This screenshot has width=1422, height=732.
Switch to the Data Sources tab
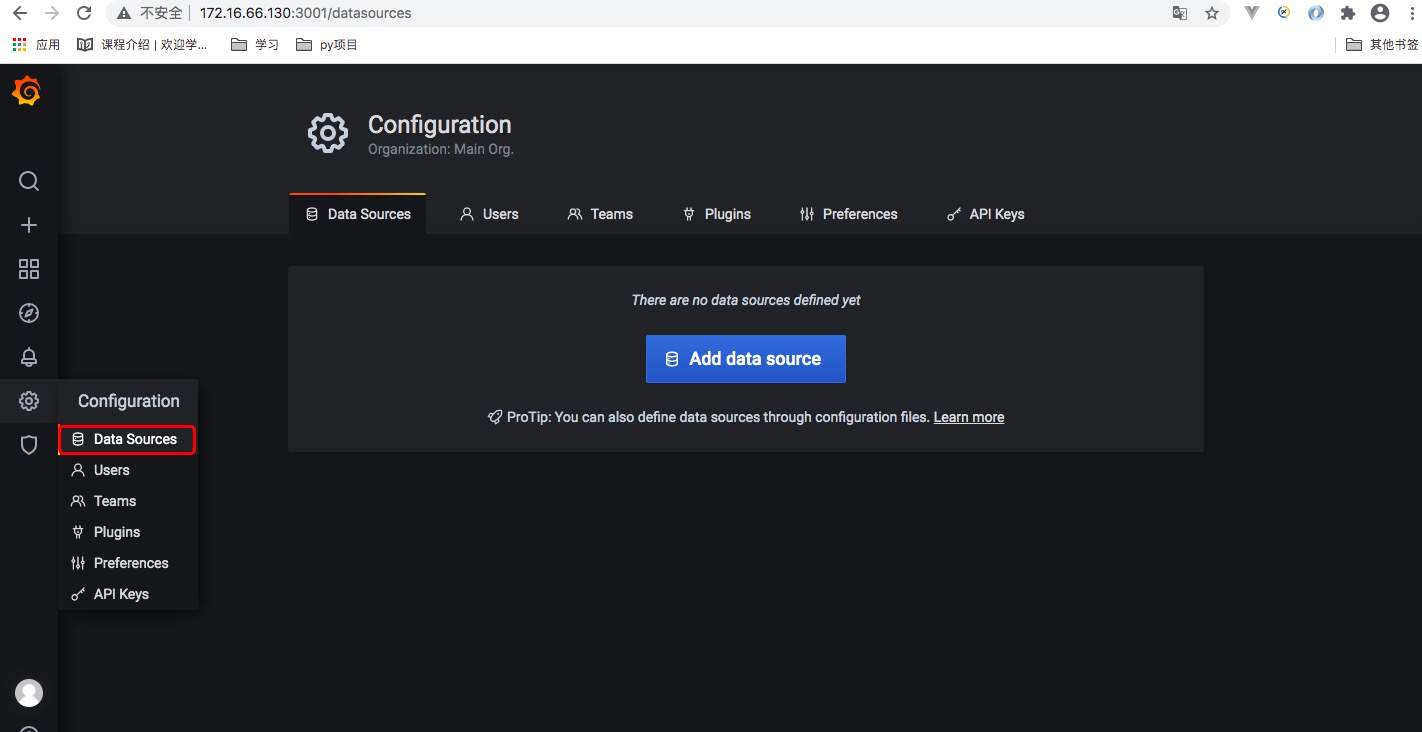coord(358,214)
